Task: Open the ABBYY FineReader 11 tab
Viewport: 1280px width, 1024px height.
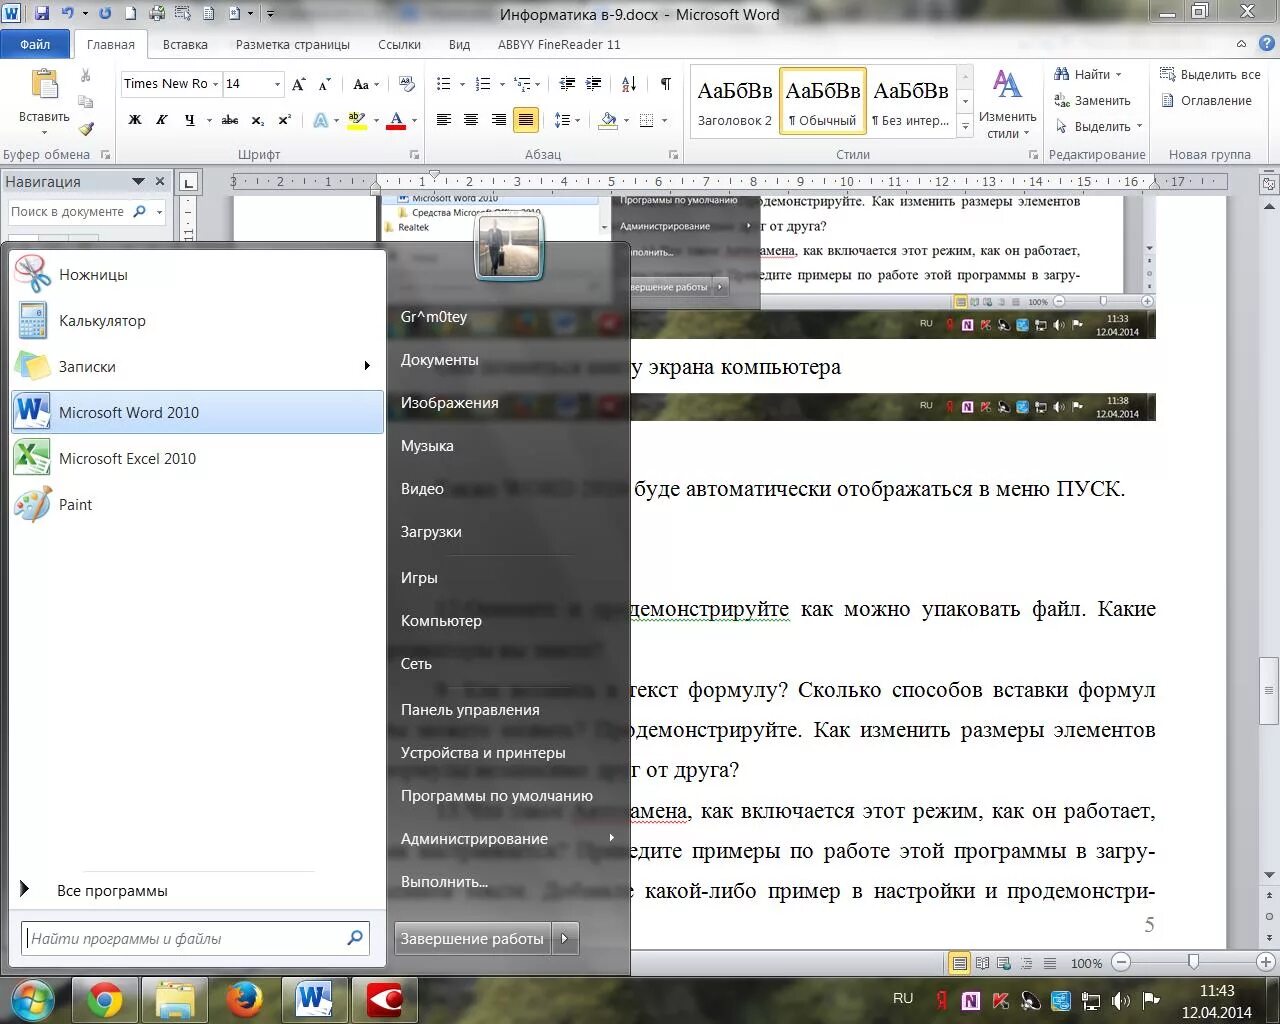Action: pos(559,44)
